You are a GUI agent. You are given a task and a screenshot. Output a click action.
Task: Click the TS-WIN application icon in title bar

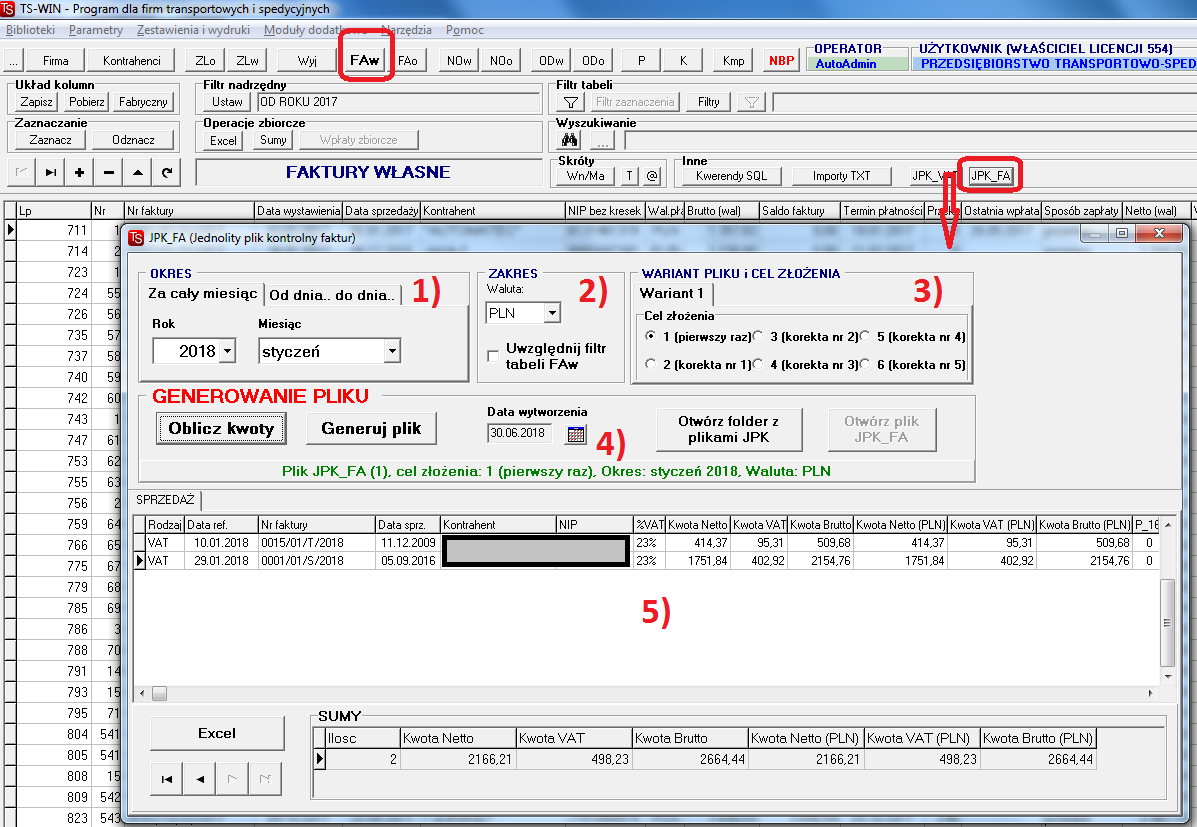pyautogui.click(x=8, y=8)
